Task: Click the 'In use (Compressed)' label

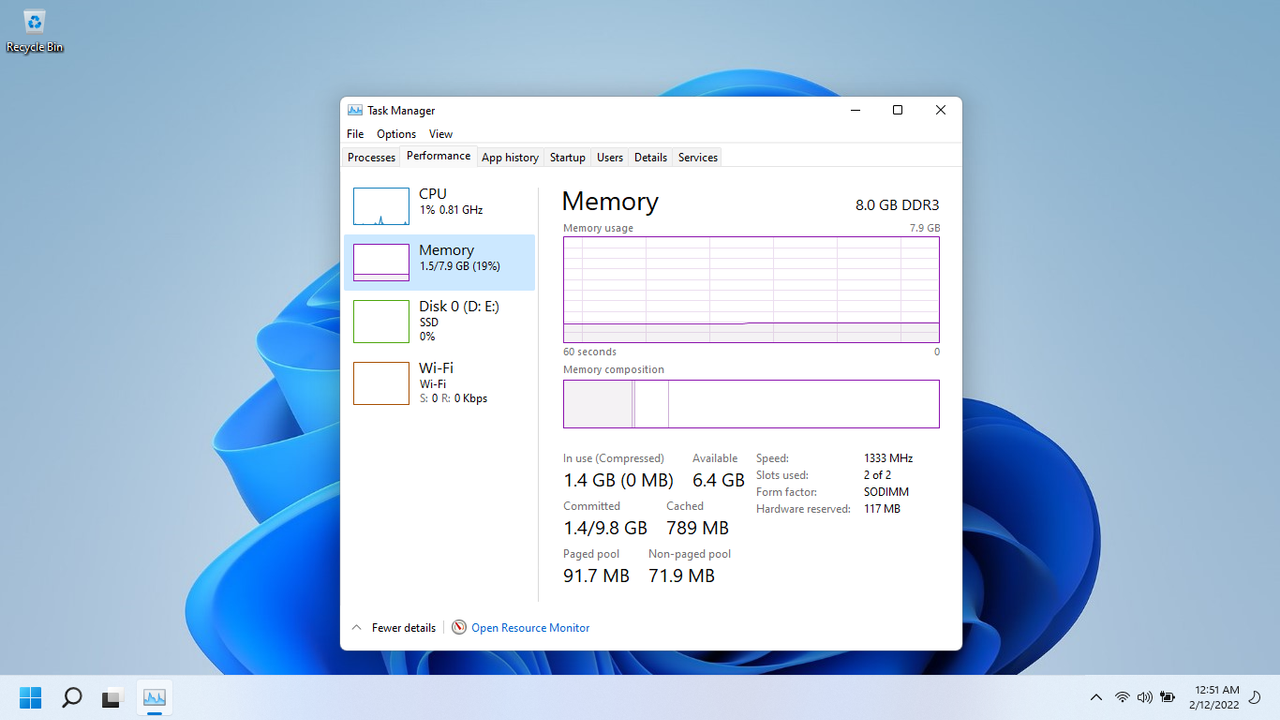Action: 613,458
